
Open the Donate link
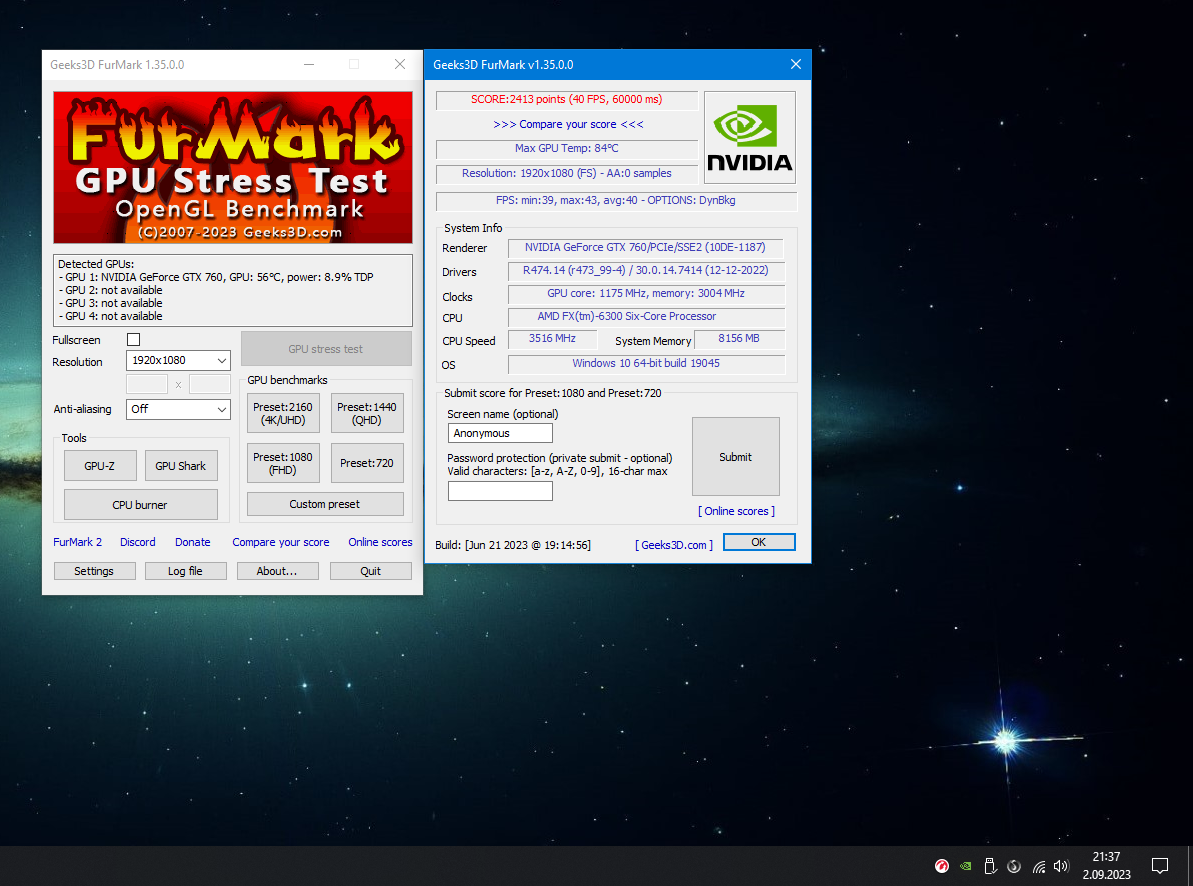(192, 542)
